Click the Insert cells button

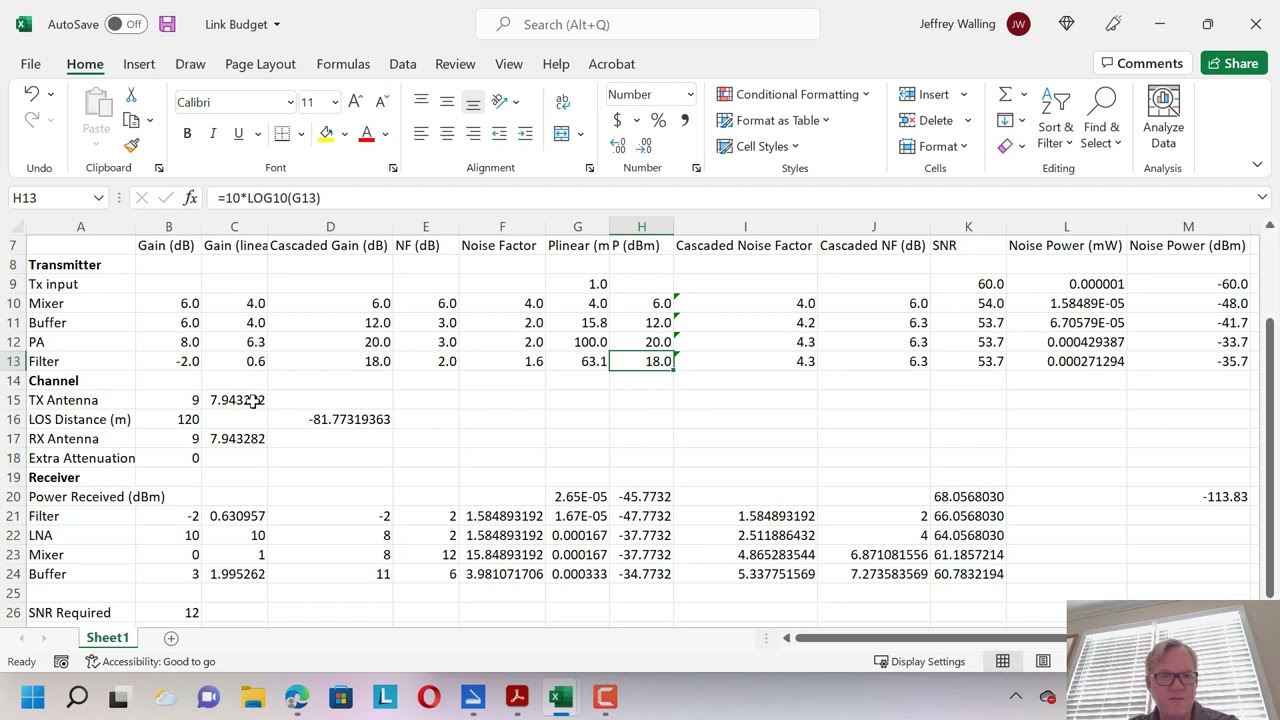pyautogui.click(x=924, y=94)
